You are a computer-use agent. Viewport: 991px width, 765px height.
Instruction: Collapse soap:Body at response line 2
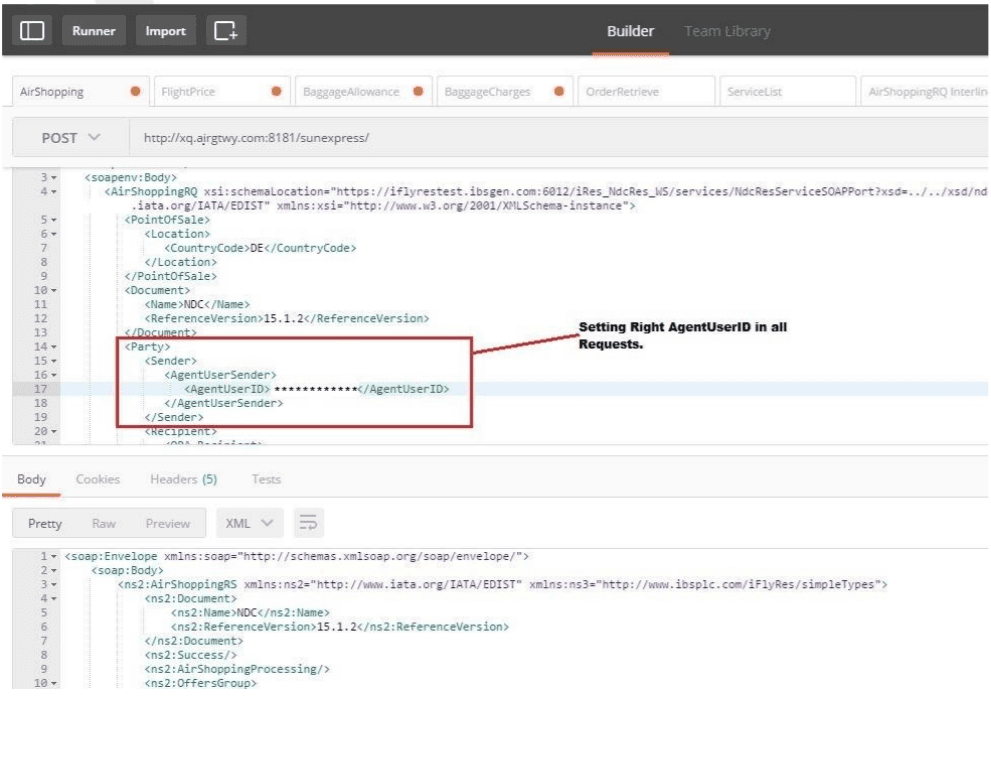pyautogui.click(x=54, y=570)
